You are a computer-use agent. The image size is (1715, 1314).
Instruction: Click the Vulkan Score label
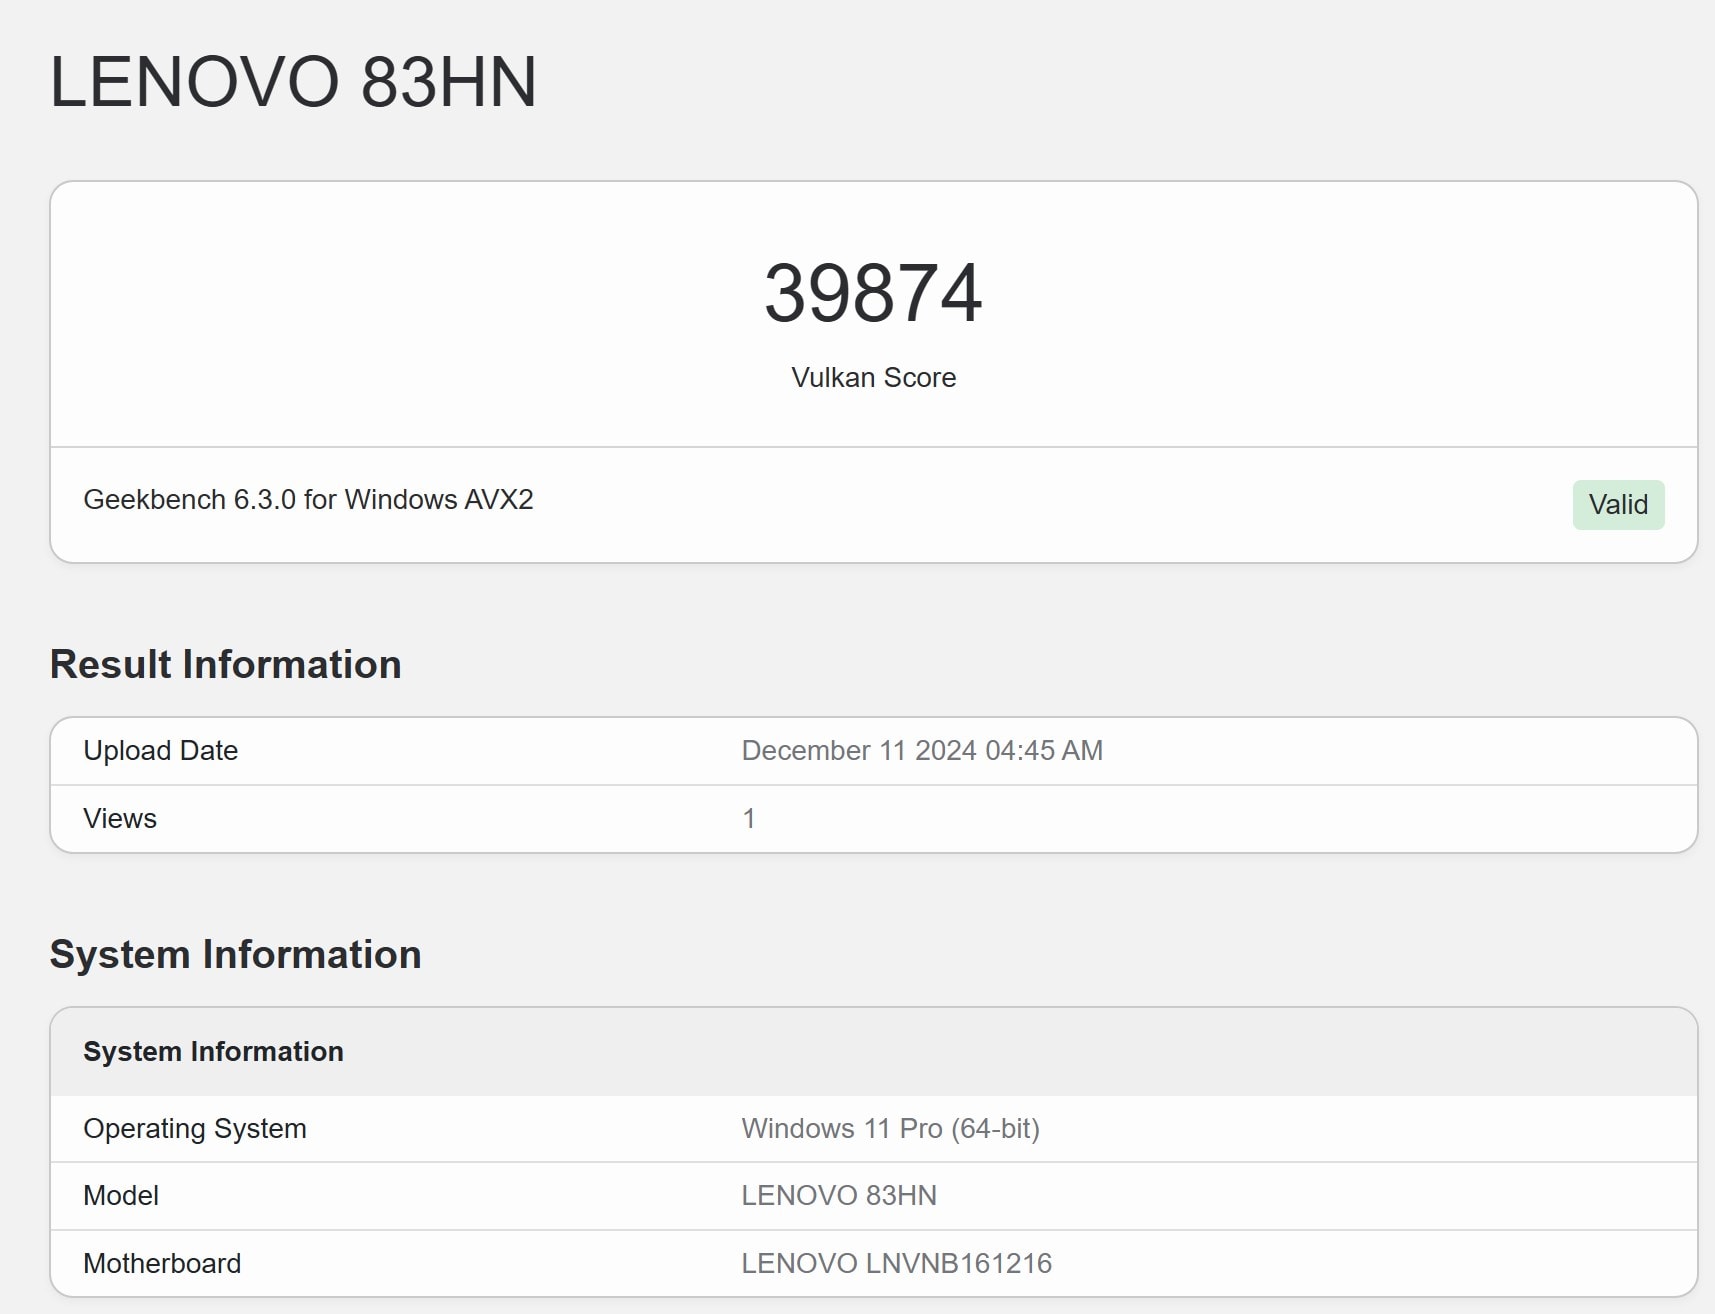coord(873,377)
